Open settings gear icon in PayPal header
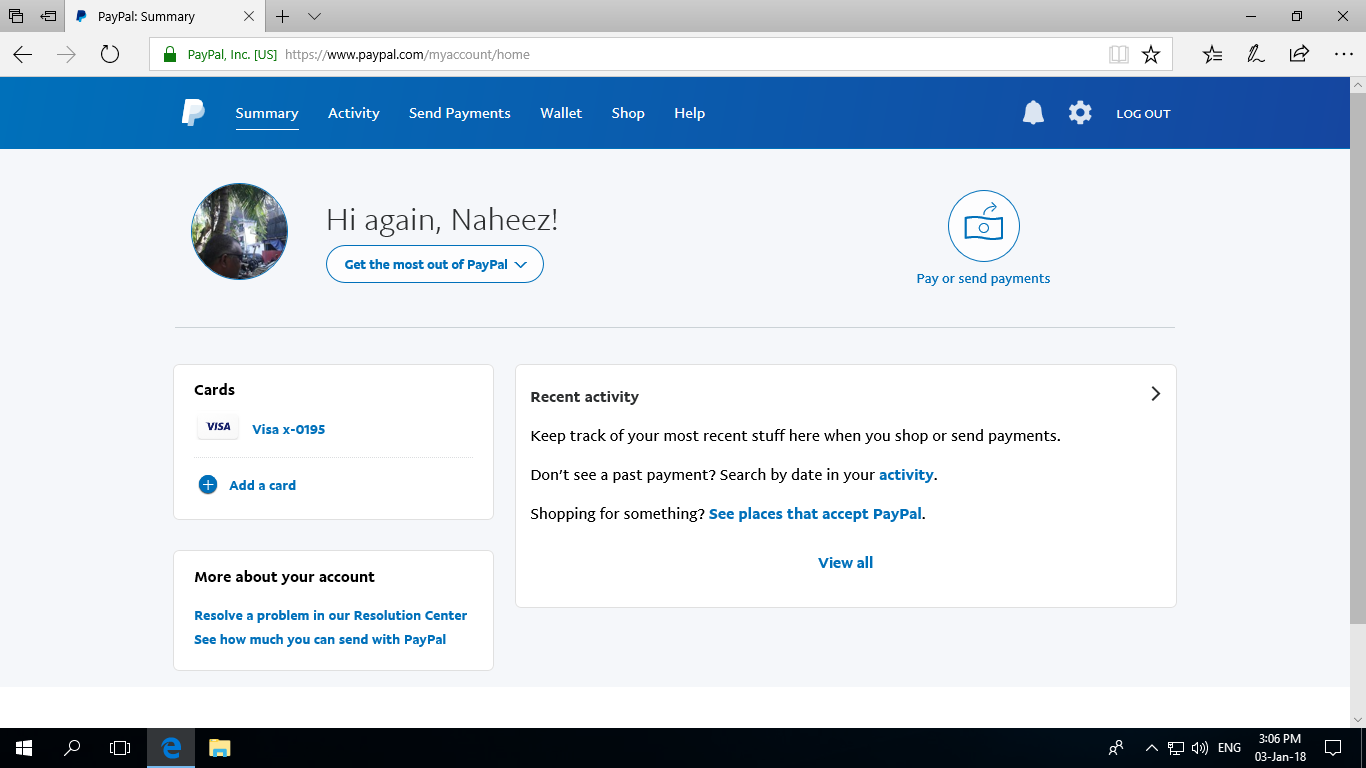 pos(1080,113)
